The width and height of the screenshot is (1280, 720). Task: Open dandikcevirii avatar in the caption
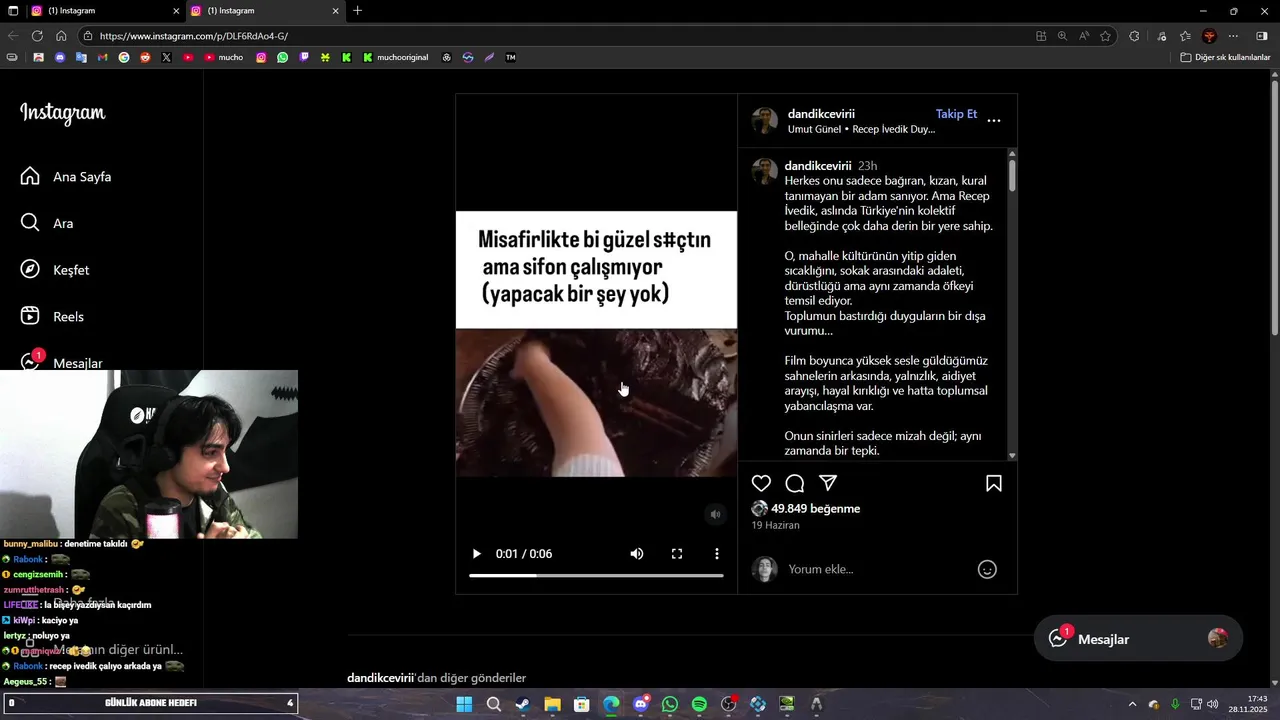765,171
